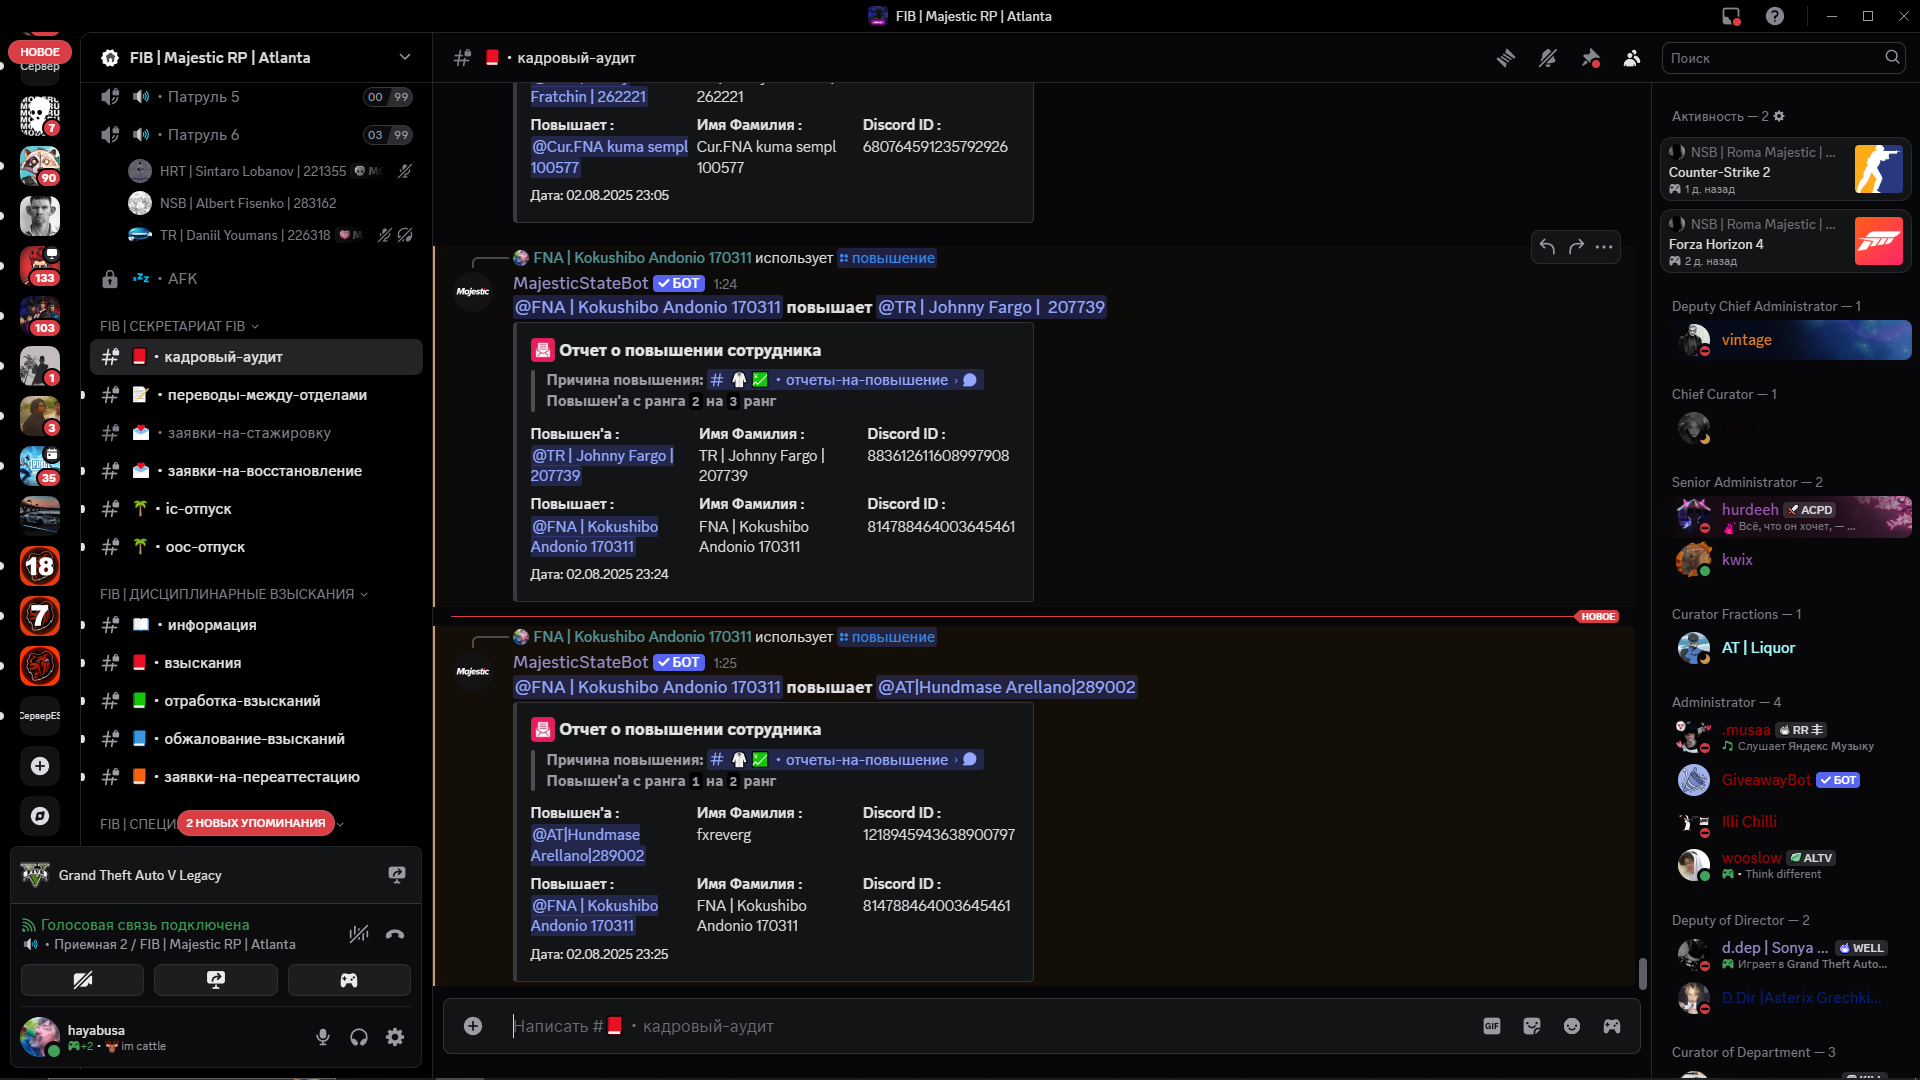This screenshot has width=1920, height=1080.
Task: Open the sticker picker
Action: point(1532,1026)
